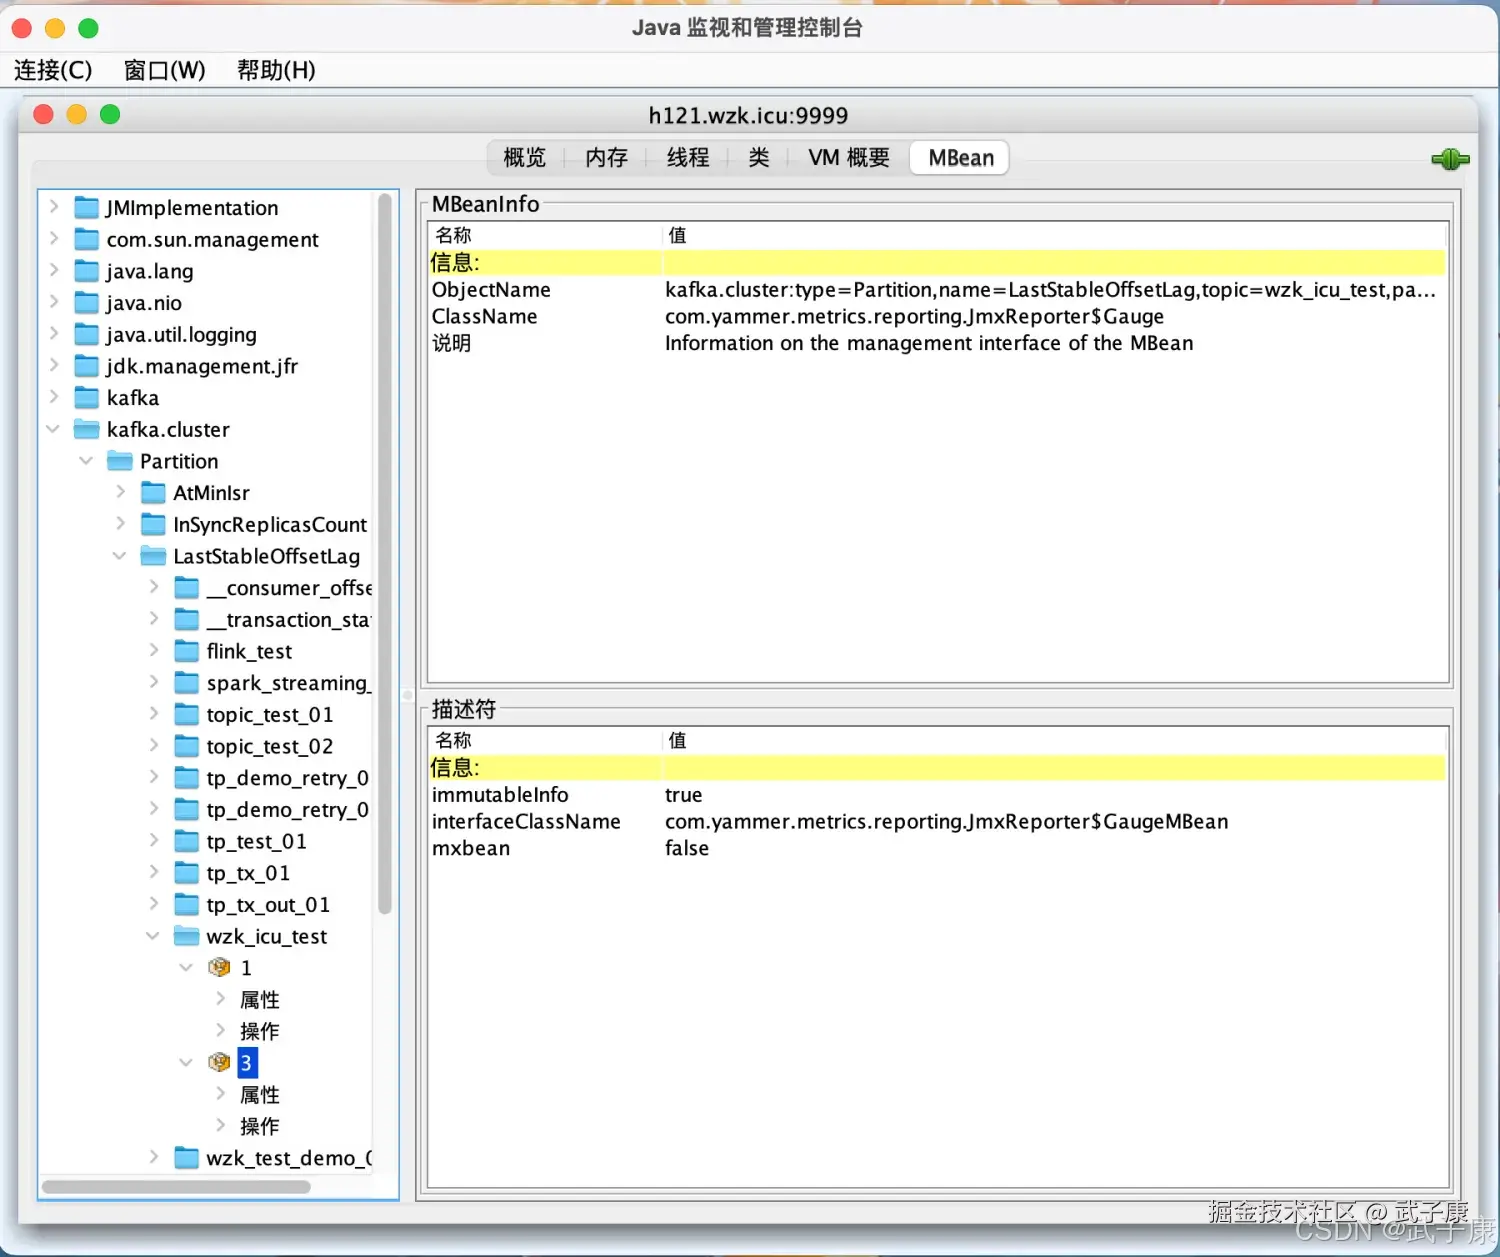Open the VM 概要 tab
1500x1257 pixels.
[x=849, y=158]
